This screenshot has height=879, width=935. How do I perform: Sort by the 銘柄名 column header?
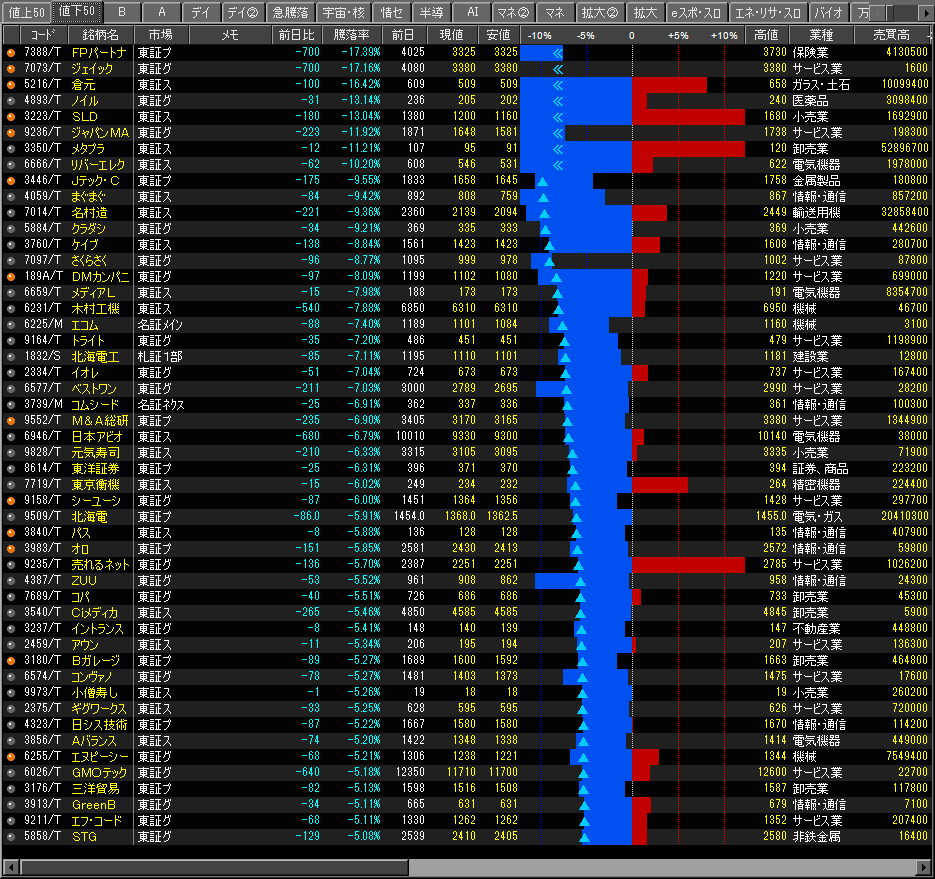100,35
